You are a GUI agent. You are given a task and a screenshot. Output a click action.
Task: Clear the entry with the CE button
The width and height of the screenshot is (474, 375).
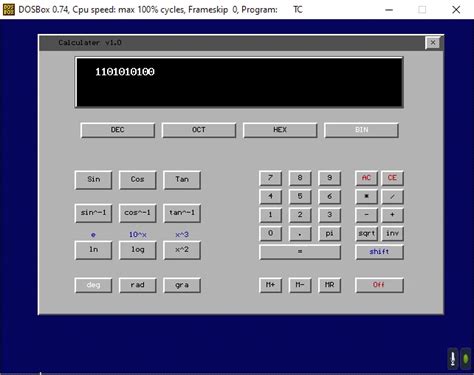(392, 178)
